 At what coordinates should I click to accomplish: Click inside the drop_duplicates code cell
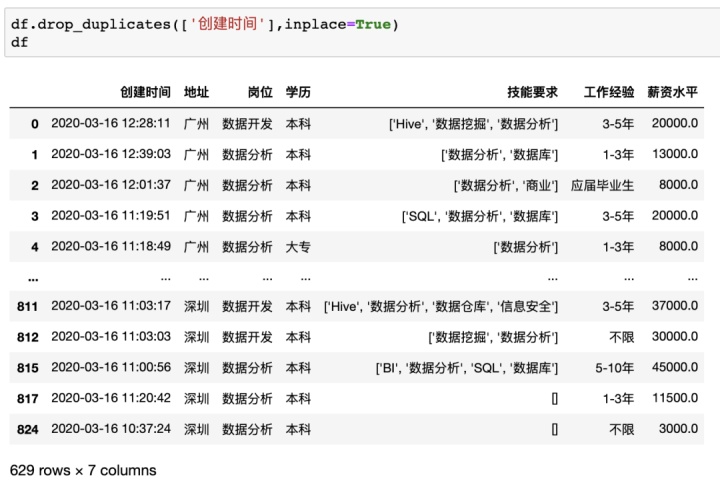click(362, 33)
